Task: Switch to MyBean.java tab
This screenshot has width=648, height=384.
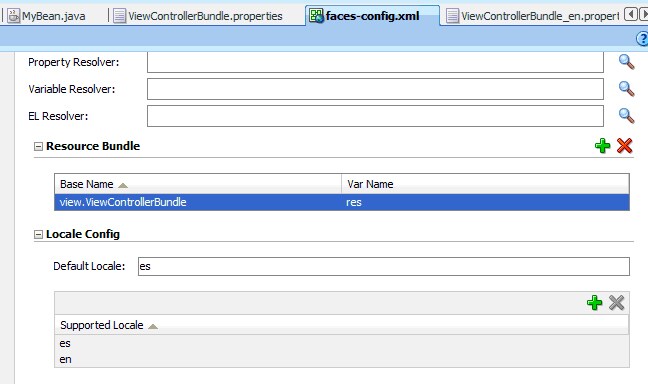Action: pos(47,16)
